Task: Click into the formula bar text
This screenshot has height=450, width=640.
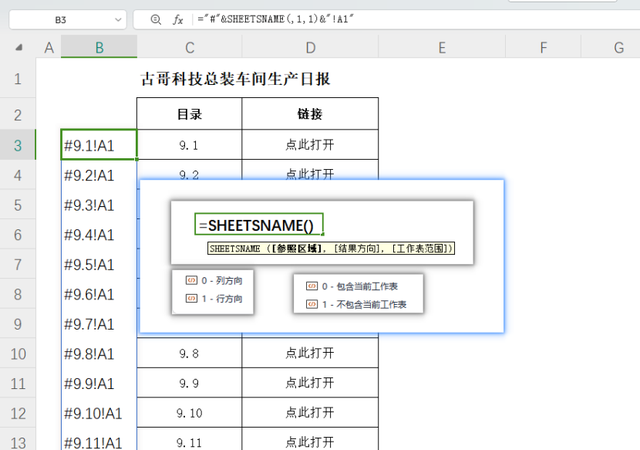Action: point(276,19)
